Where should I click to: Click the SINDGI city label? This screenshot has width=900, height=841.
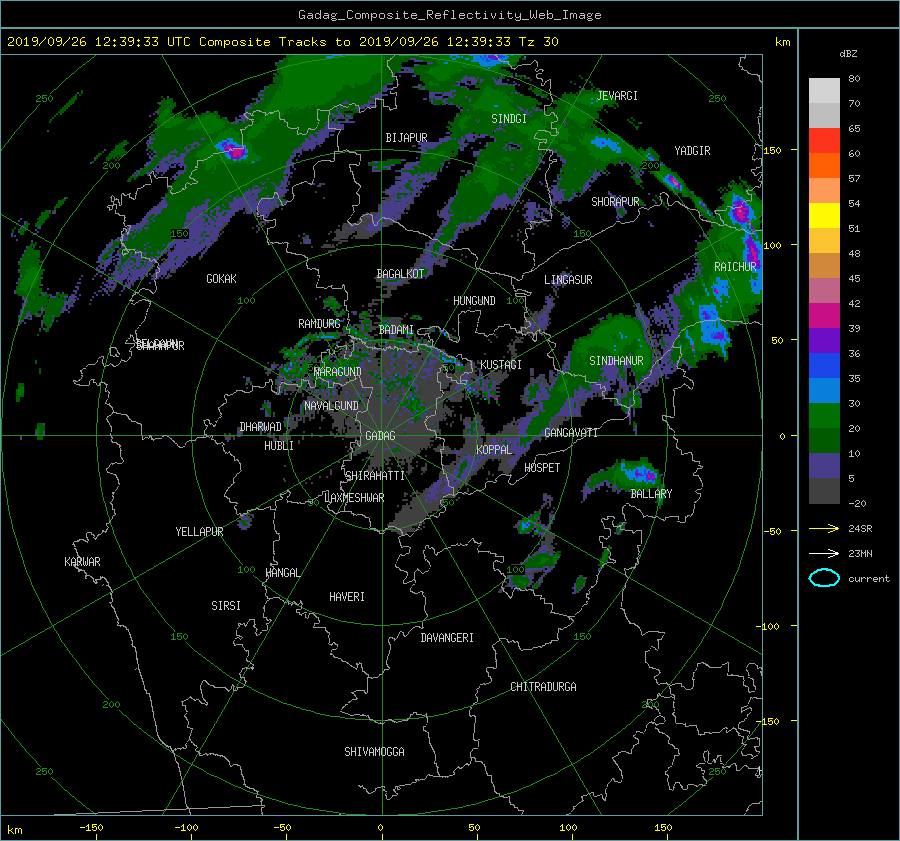click(x=509, y=119)
